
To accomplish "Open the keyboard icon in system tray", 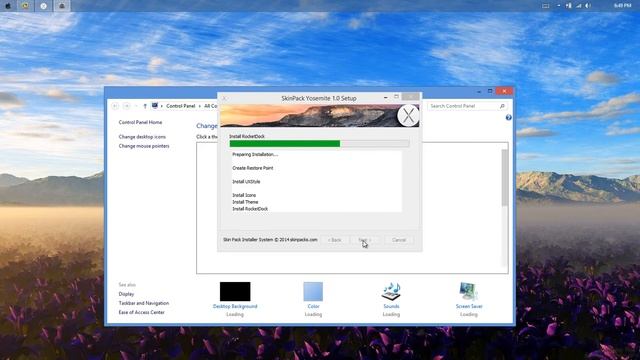I will click(x=545, y=6).
